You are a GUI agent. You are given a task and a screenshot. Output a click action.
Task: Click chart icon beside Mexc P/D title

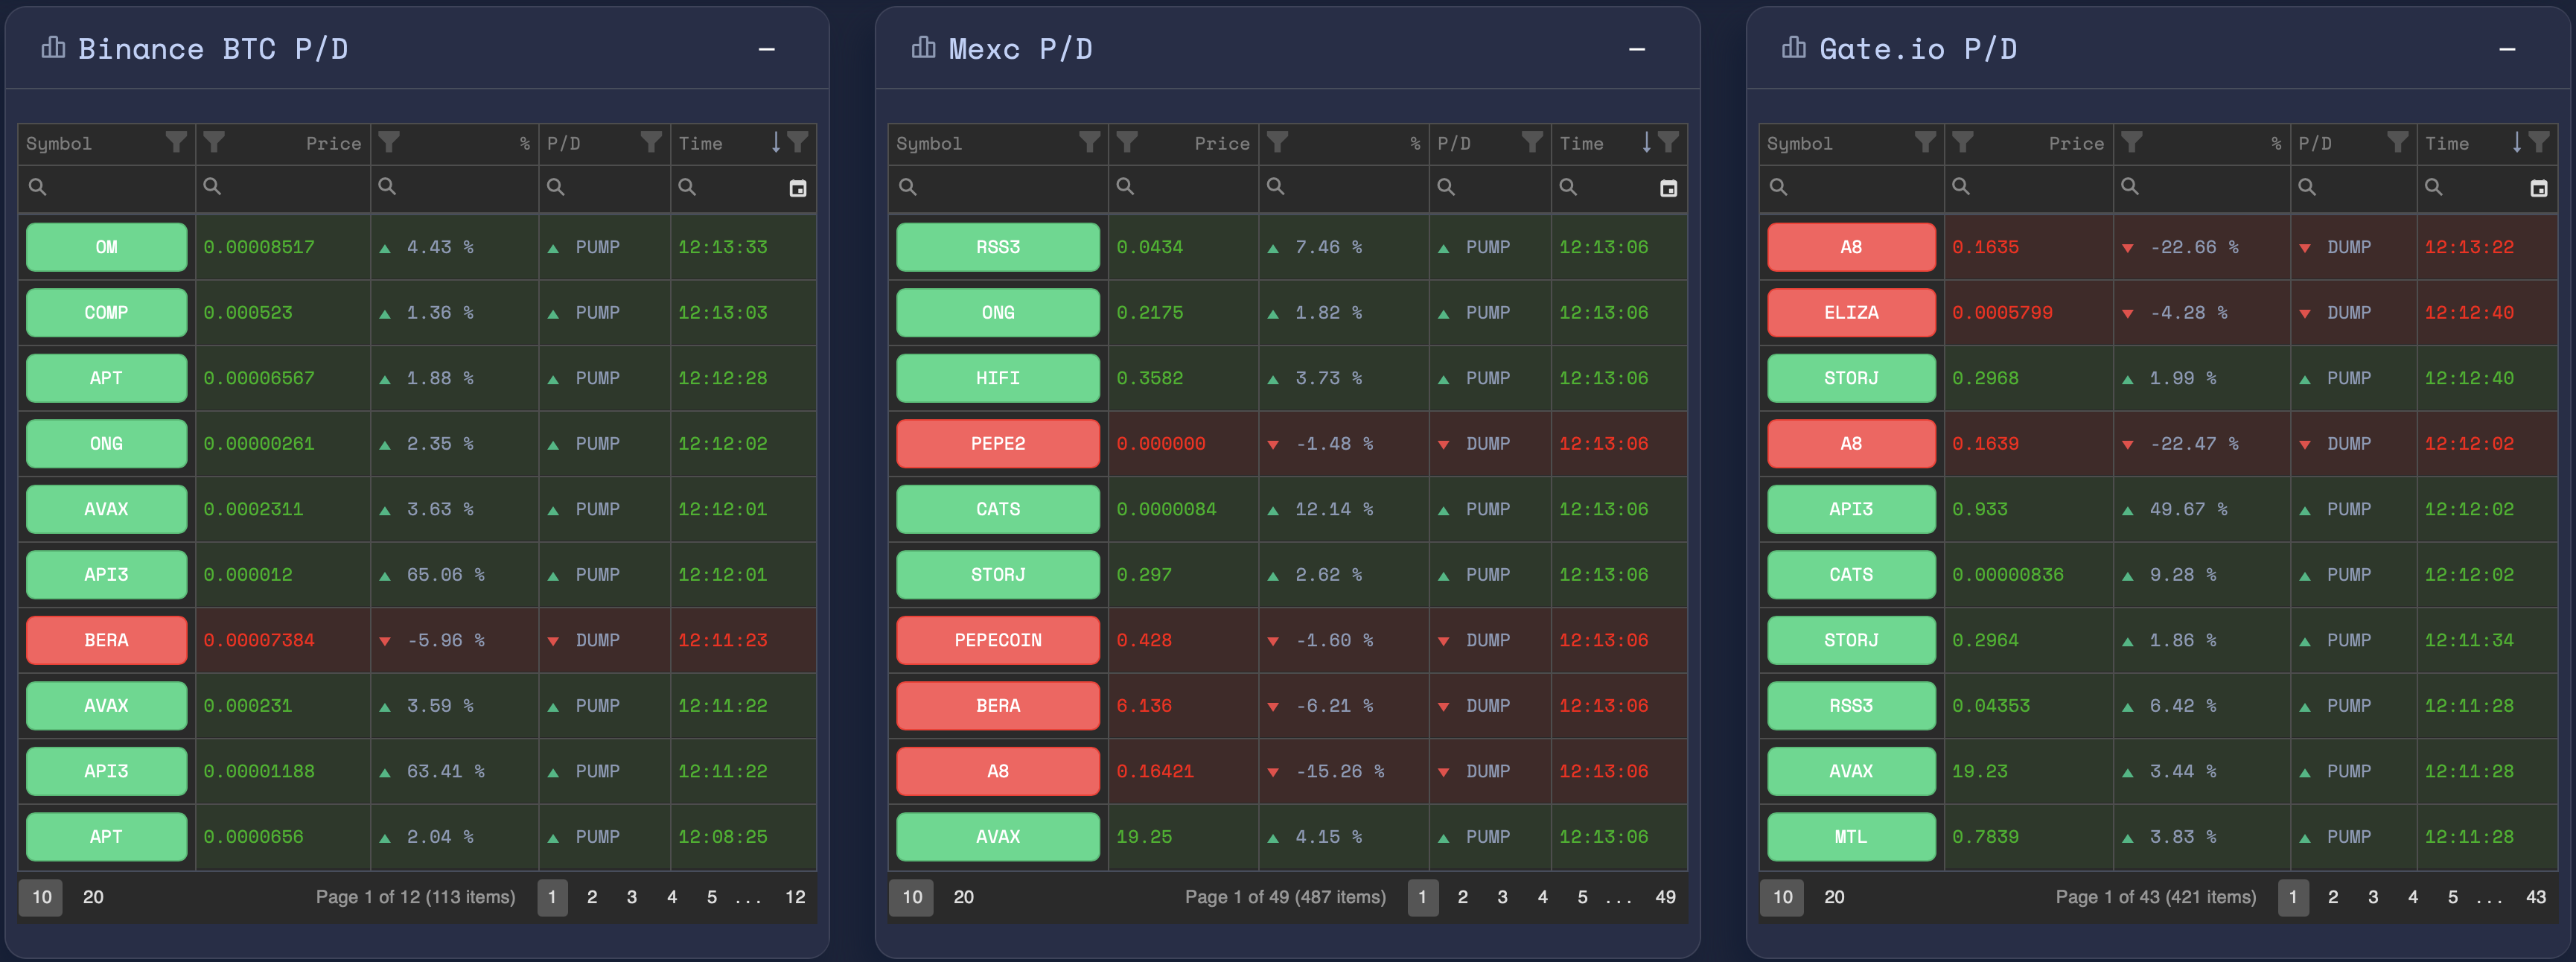[x=924, y=47]
